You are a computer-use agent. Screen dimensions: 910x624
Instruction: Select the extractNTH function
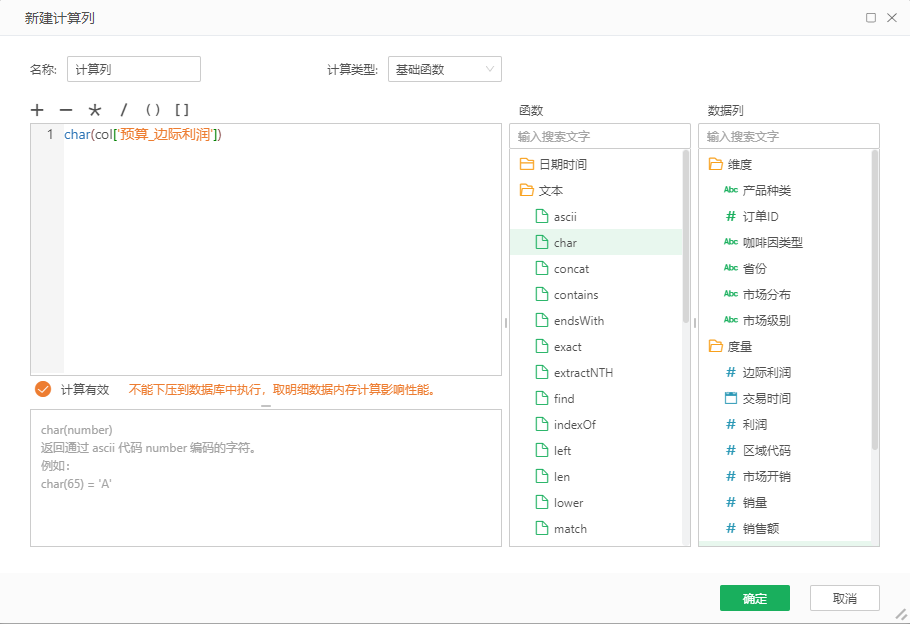point(583,372)
